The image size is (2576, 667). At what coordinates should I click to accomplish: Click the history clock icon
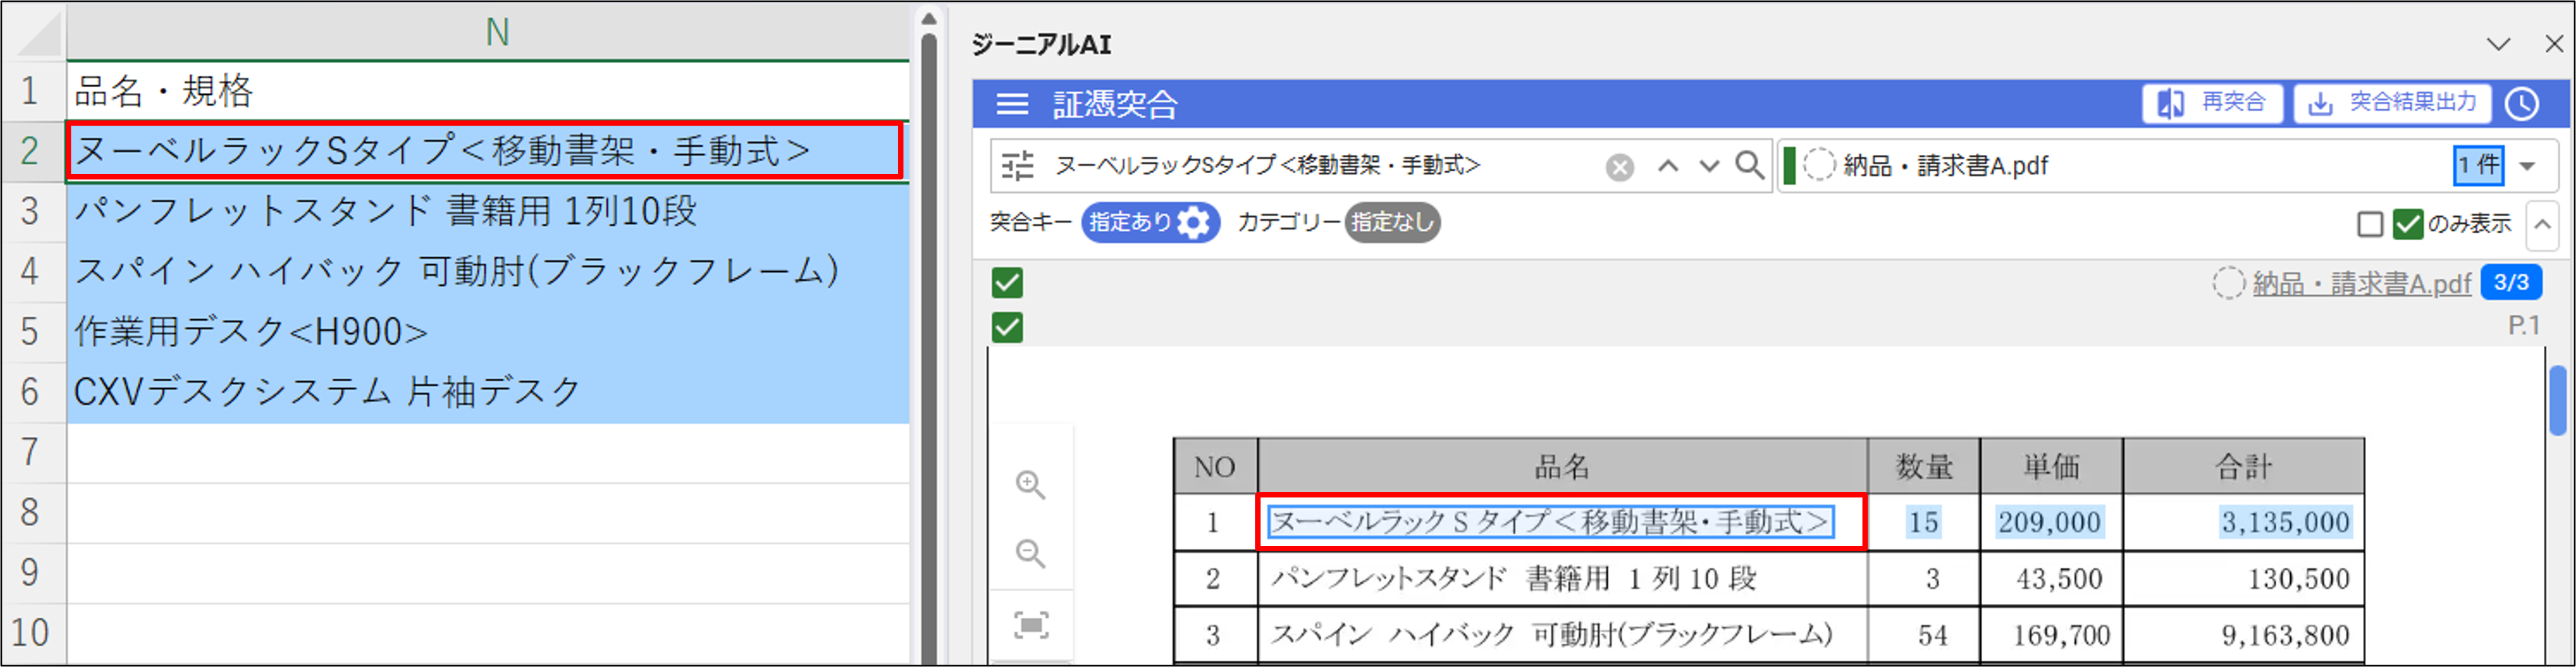tap(2522, 103)
